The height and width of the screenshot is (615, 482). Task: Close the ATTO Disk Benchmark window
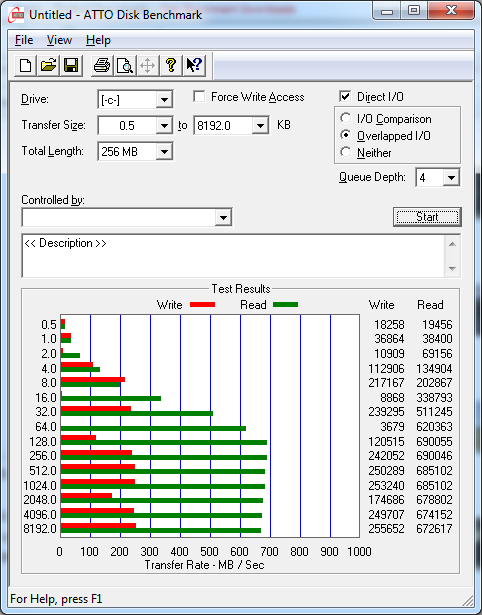[x=451, y=11]
